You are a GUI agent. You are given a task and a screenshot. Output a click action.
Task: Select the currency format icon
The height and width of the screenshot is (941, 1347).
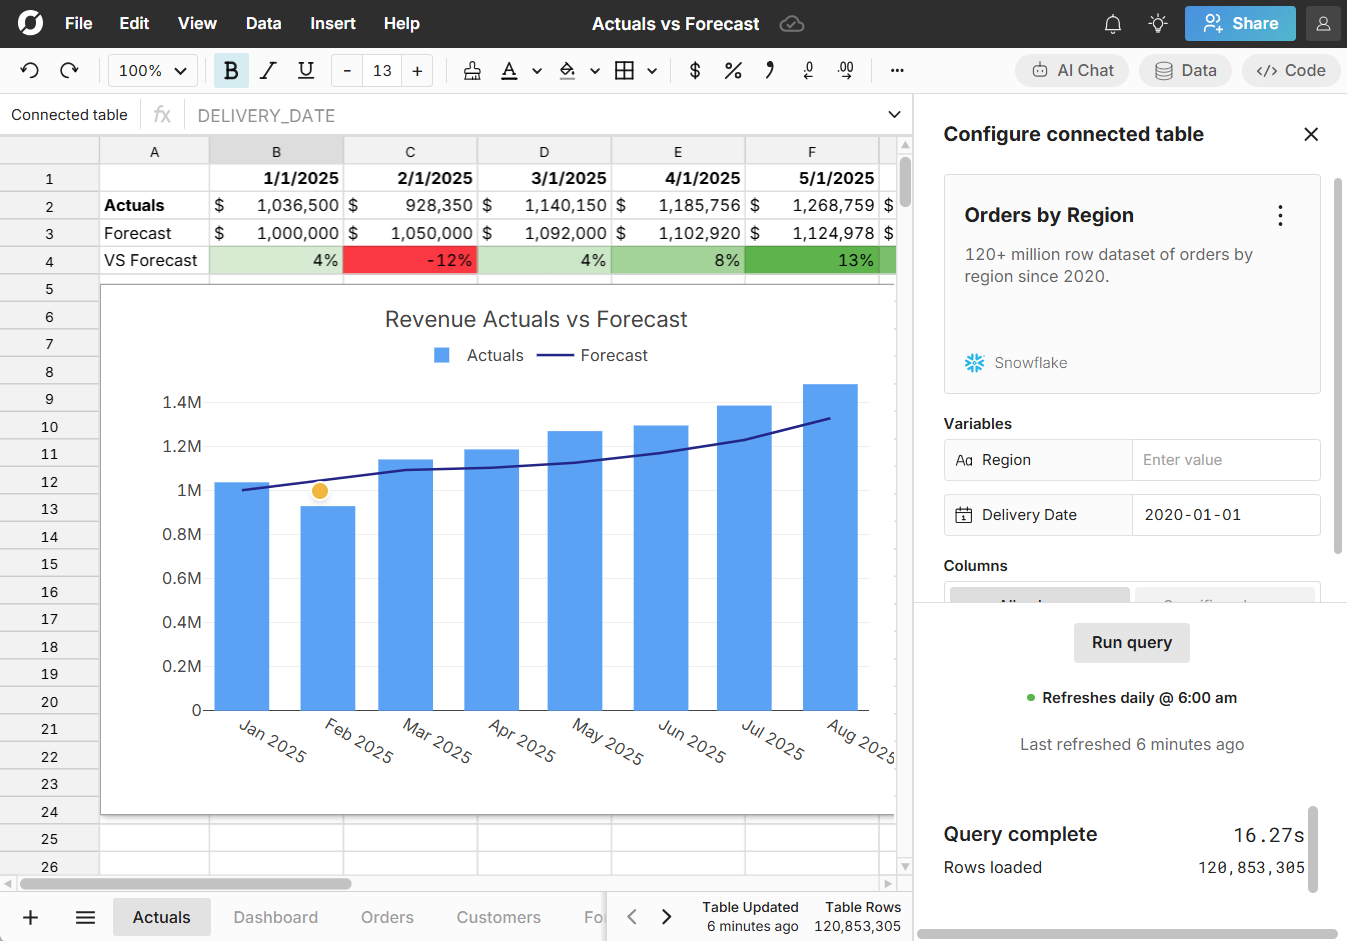point(695,71)
